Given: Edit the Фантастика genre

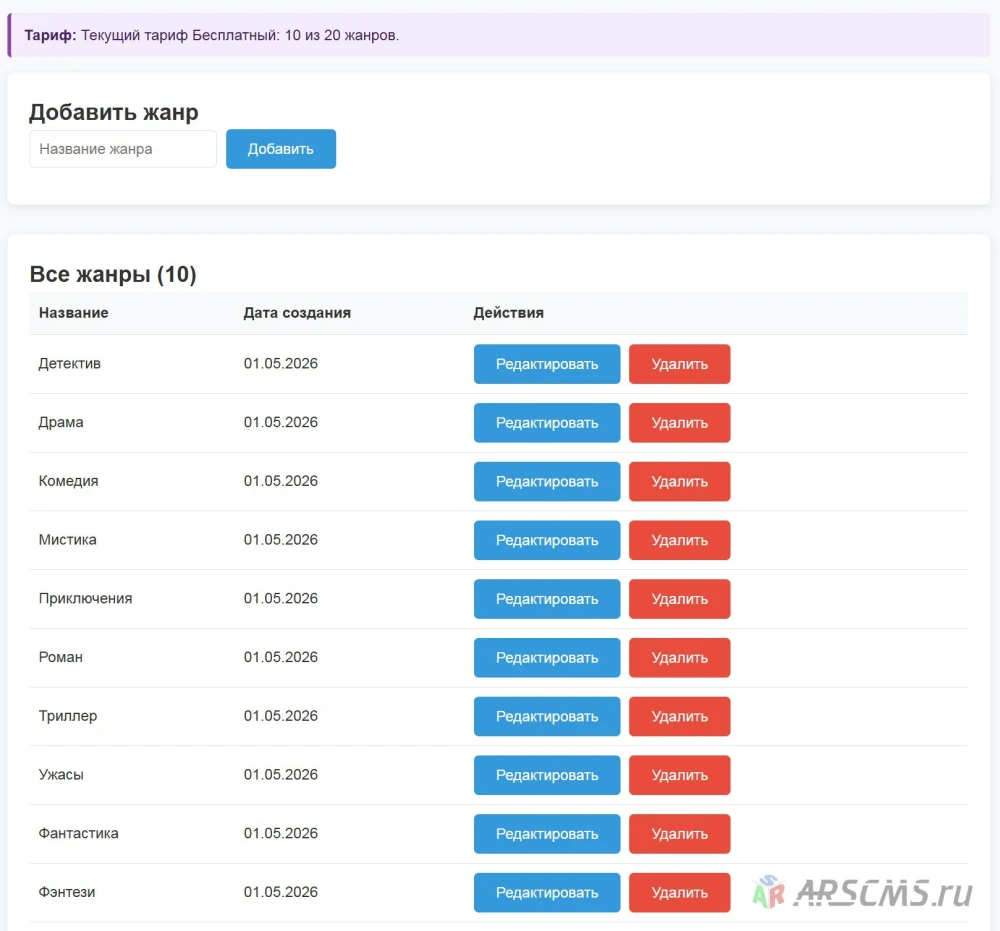Looking at the screenshot, I should coord(547,833).
